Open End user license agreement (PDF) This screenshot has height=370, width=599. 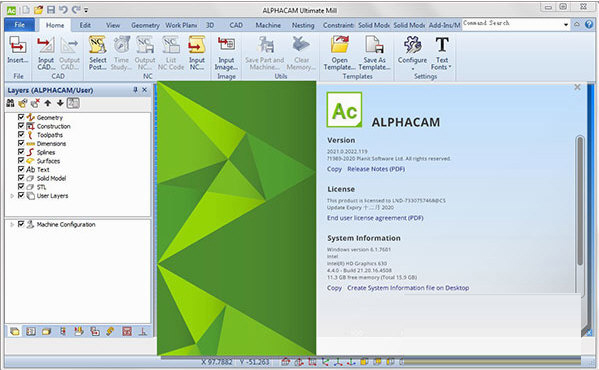click(x=375, y=218)
